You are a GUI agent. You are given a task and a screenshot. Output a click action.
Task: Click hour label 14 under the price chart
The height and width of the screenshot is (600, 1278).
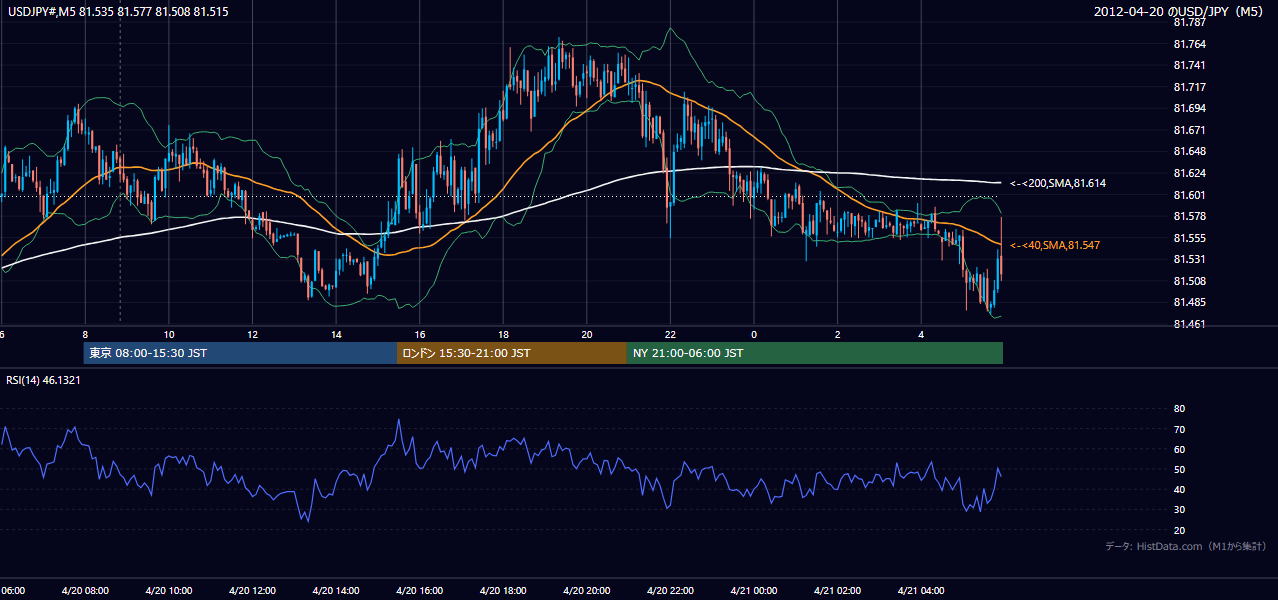(336, 334)
